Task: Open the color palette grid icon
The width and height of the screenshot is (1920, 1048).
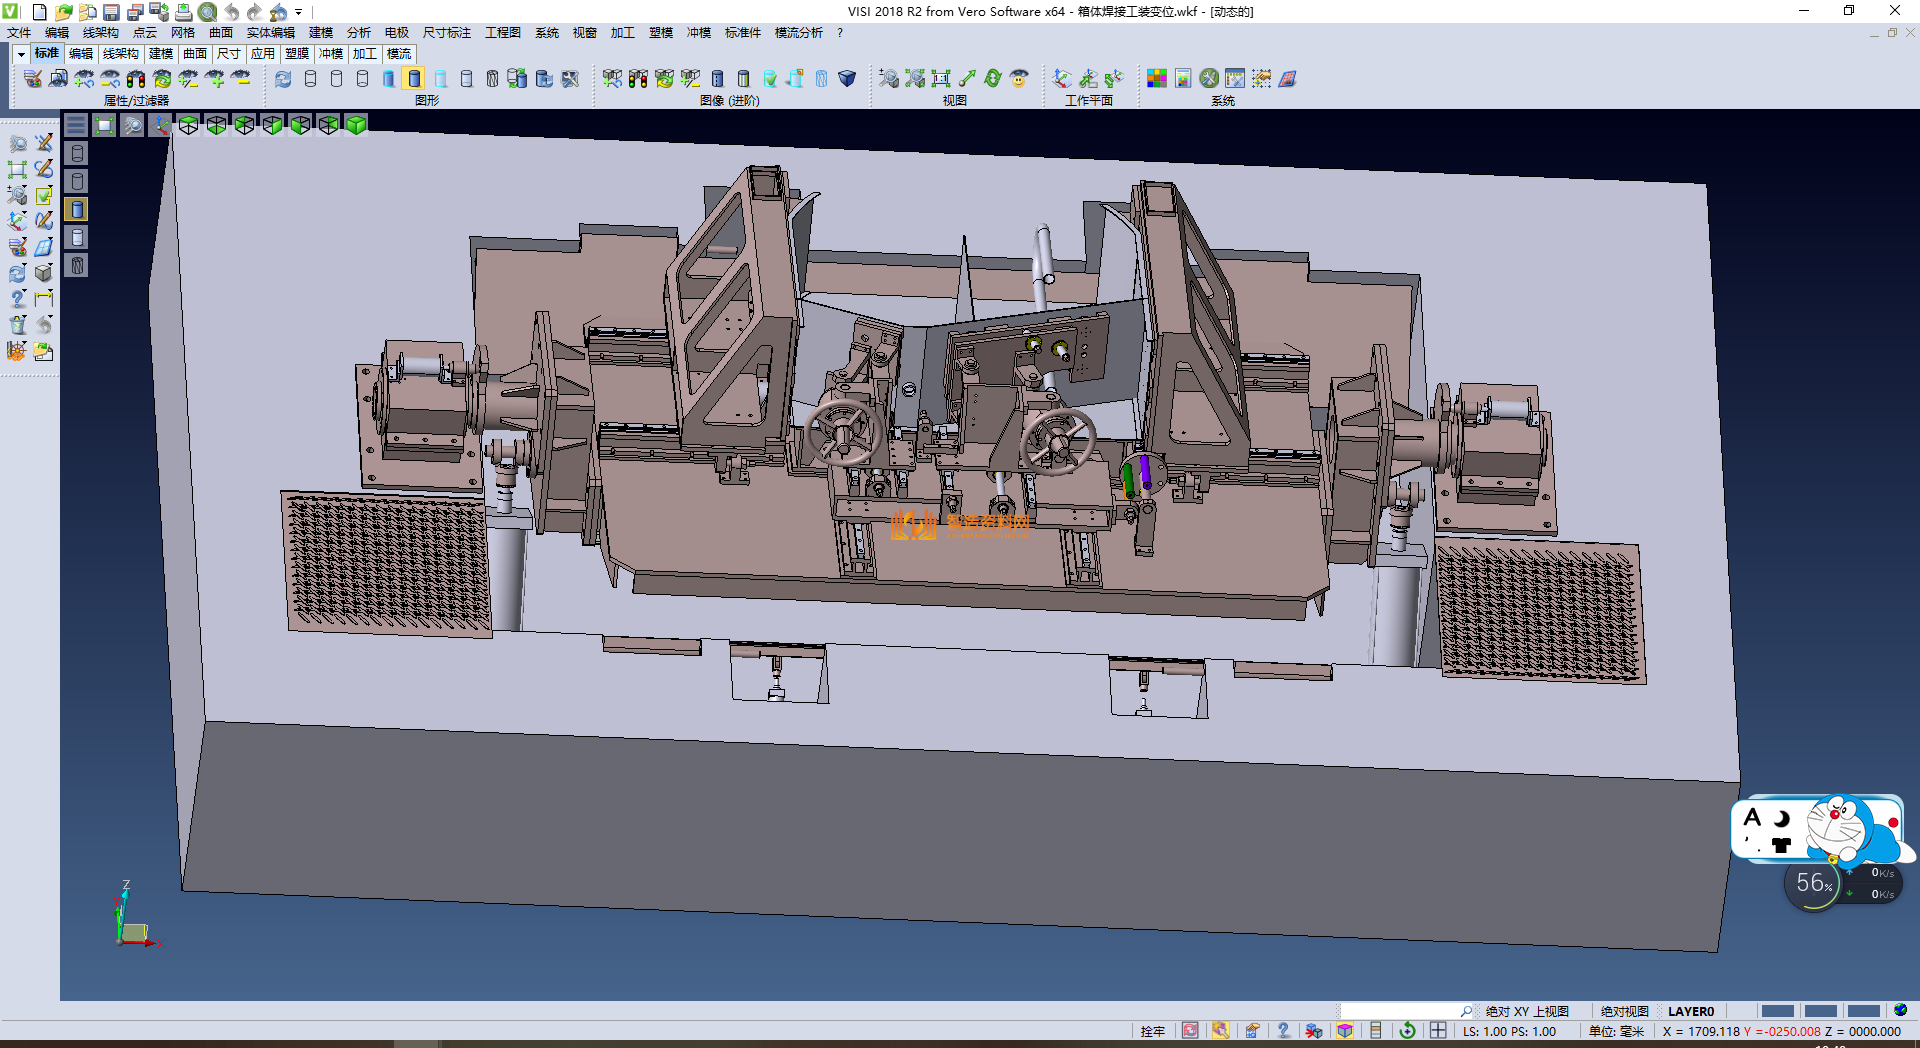Action: click(1157, 79)
